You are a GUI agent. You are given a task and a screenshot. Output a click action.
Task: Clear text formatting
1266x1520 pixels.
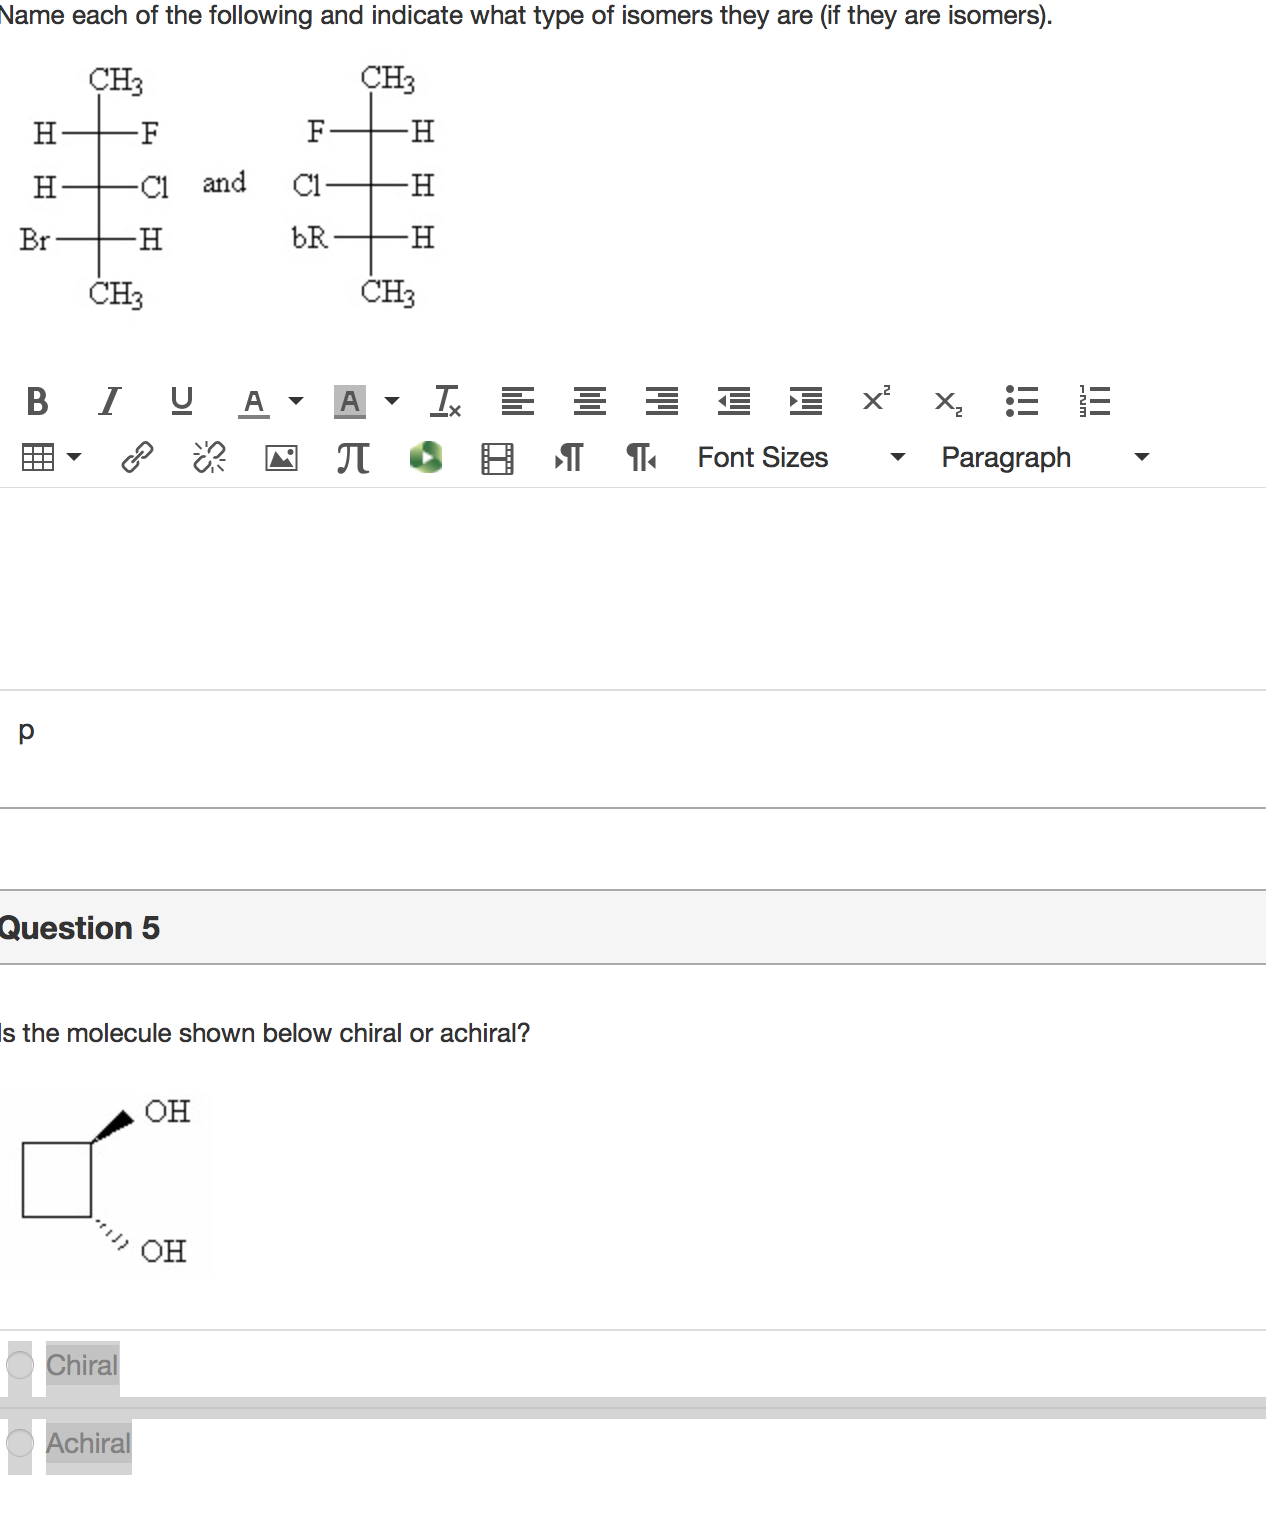point(445,401)
